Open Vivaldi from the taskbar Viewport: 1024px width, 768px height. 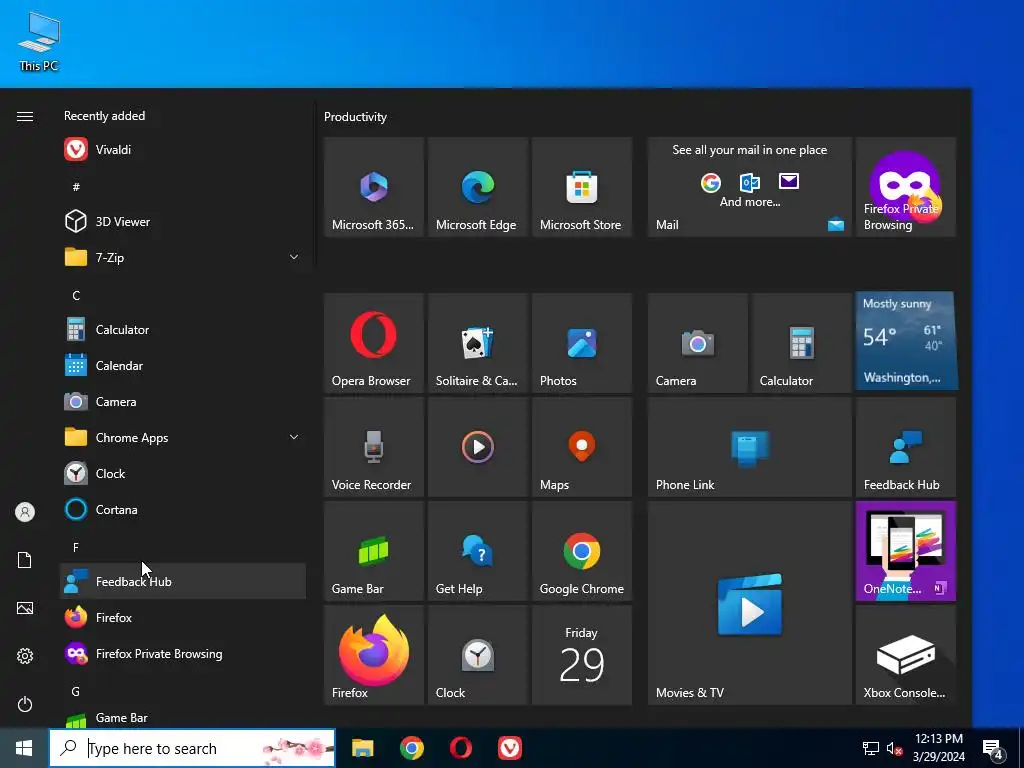tap(510, 748)
